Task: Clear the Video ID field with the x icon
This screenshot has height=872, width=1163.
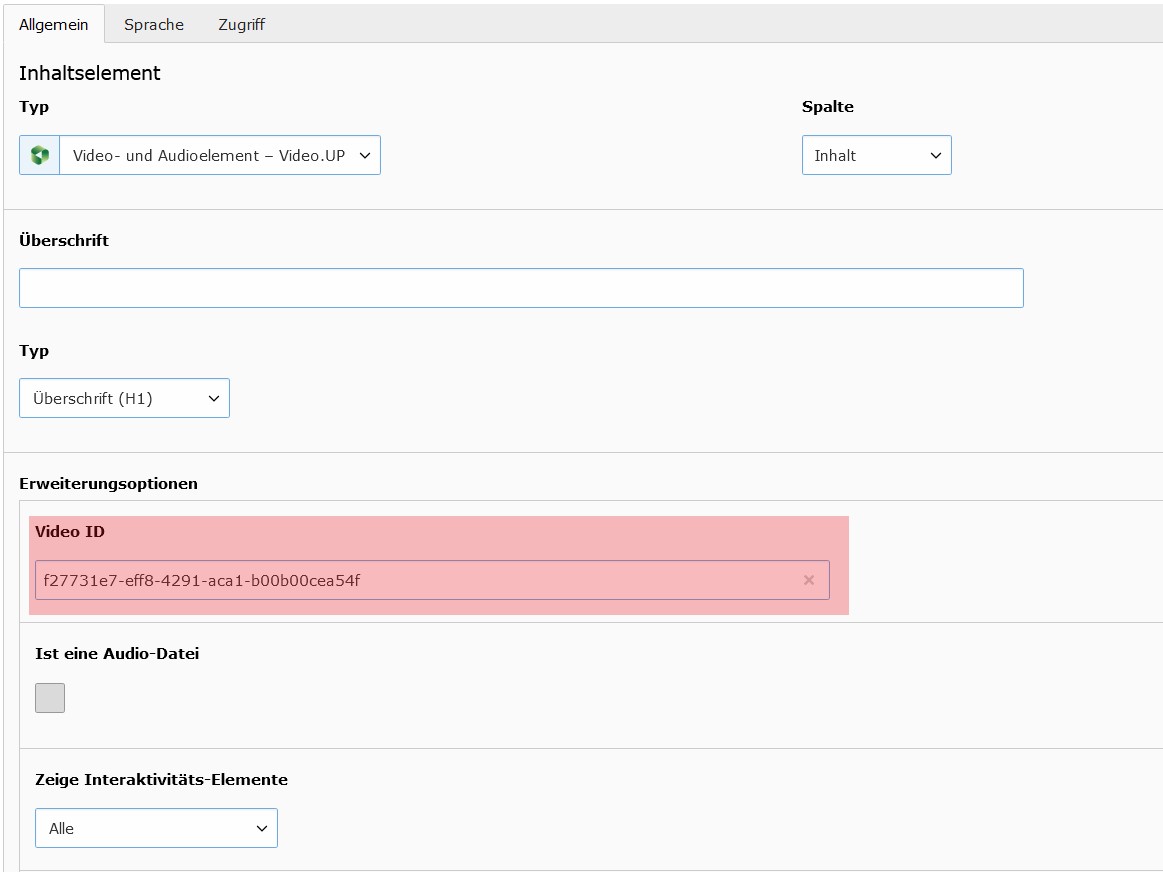Action: click(x=809, y=580)
